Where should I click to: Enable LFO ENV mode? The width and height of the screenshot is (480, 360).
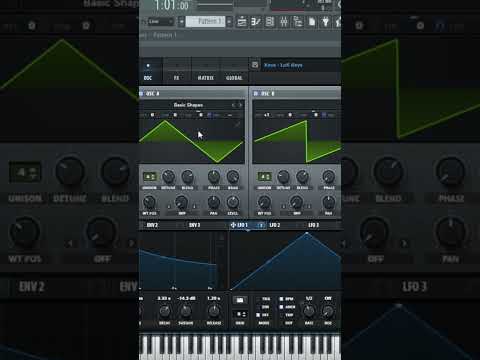tap(266, 307)
